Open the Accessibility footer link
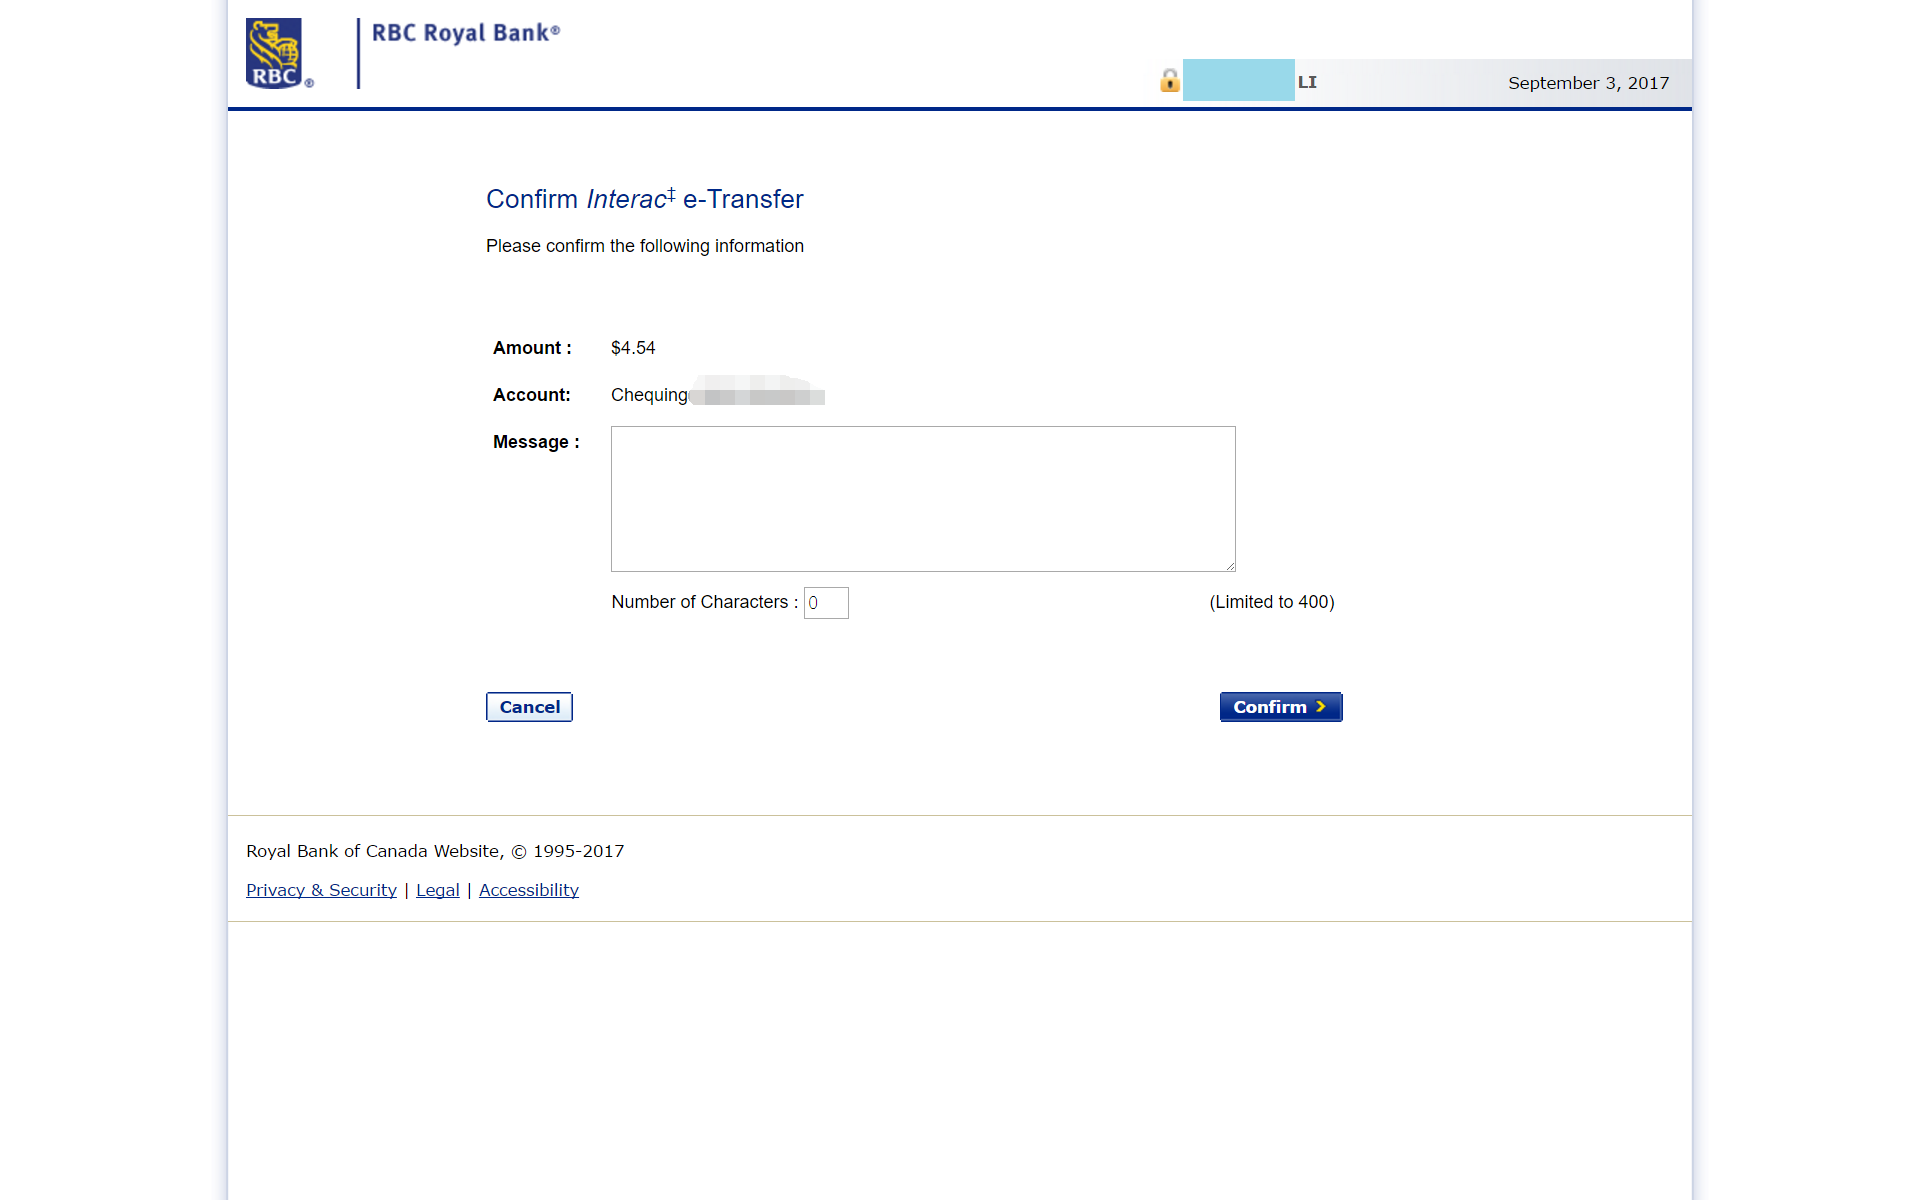The image size is (1920, 1200). 529,890
